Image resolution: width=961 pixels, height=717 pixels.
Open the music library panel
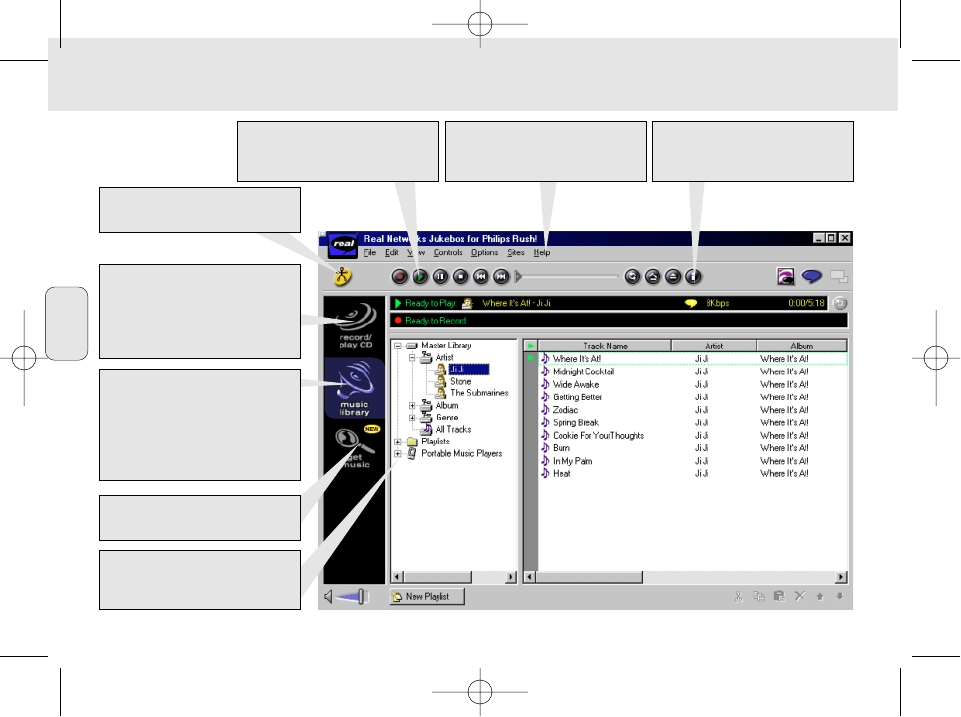click(x=355, y=388)
